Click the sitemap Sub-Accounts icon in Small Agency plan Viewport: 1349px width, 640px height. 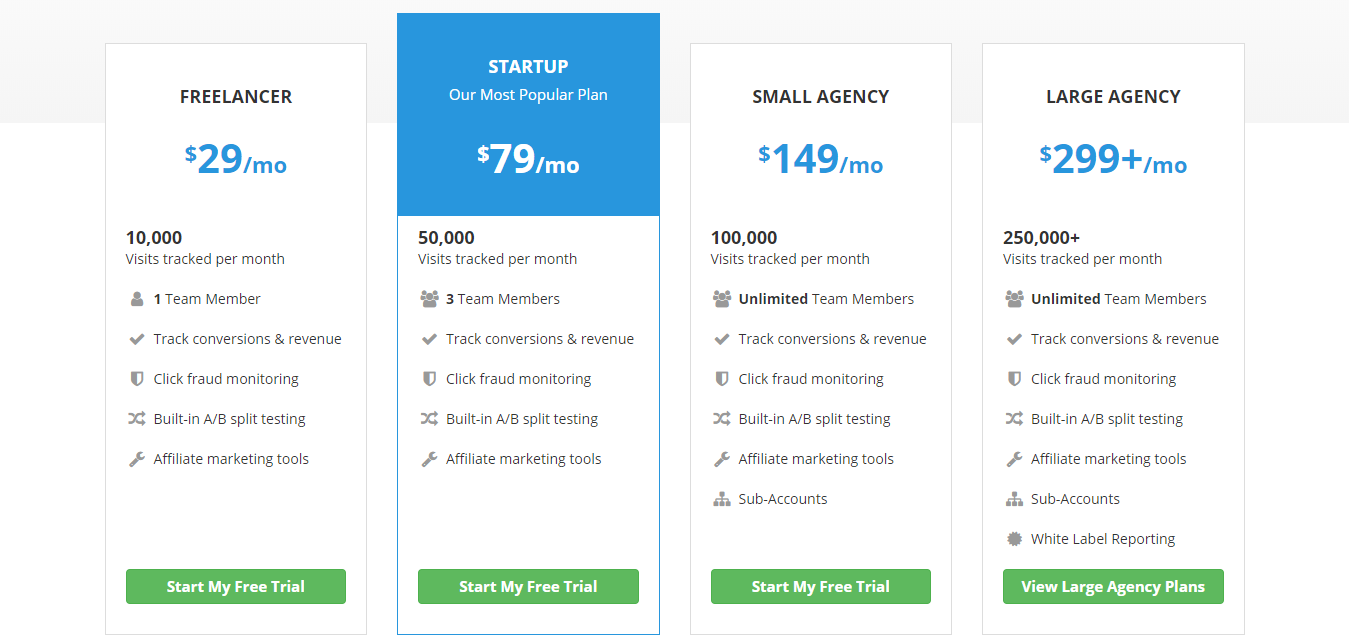tap(722, 499)
